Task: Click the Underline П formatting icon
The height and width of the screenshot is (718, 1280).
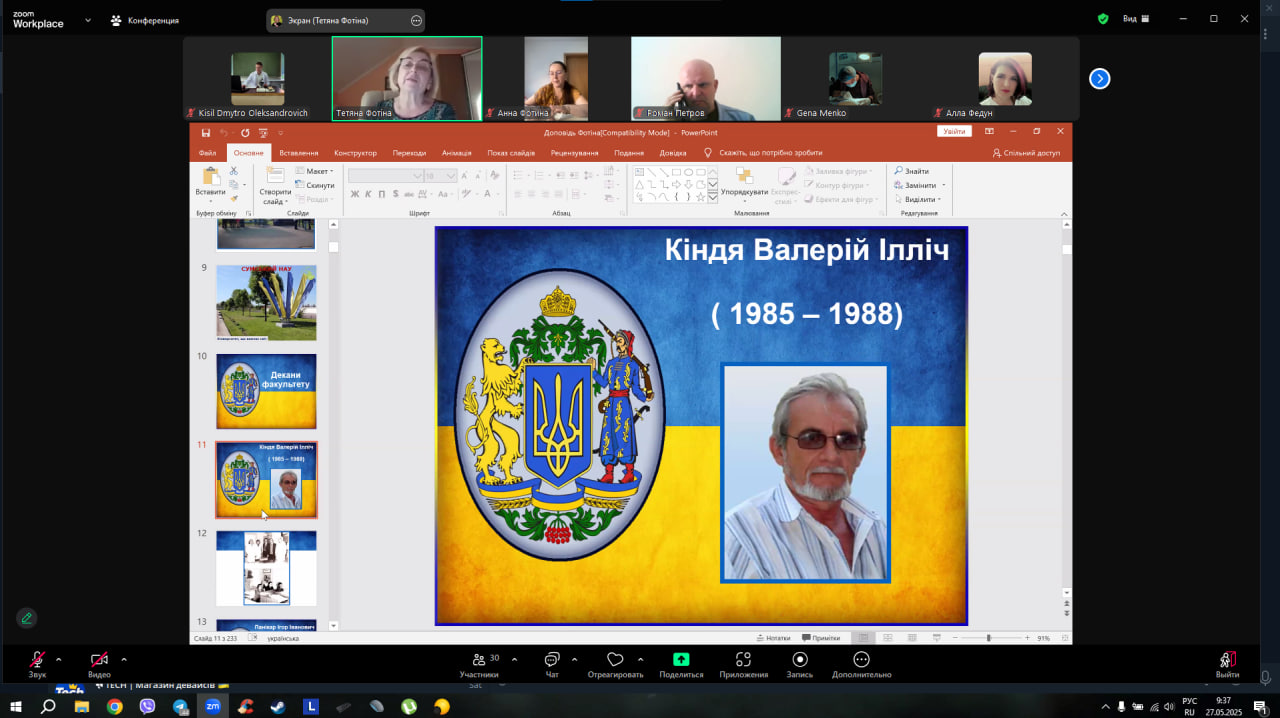Action: tap(381, 194)
